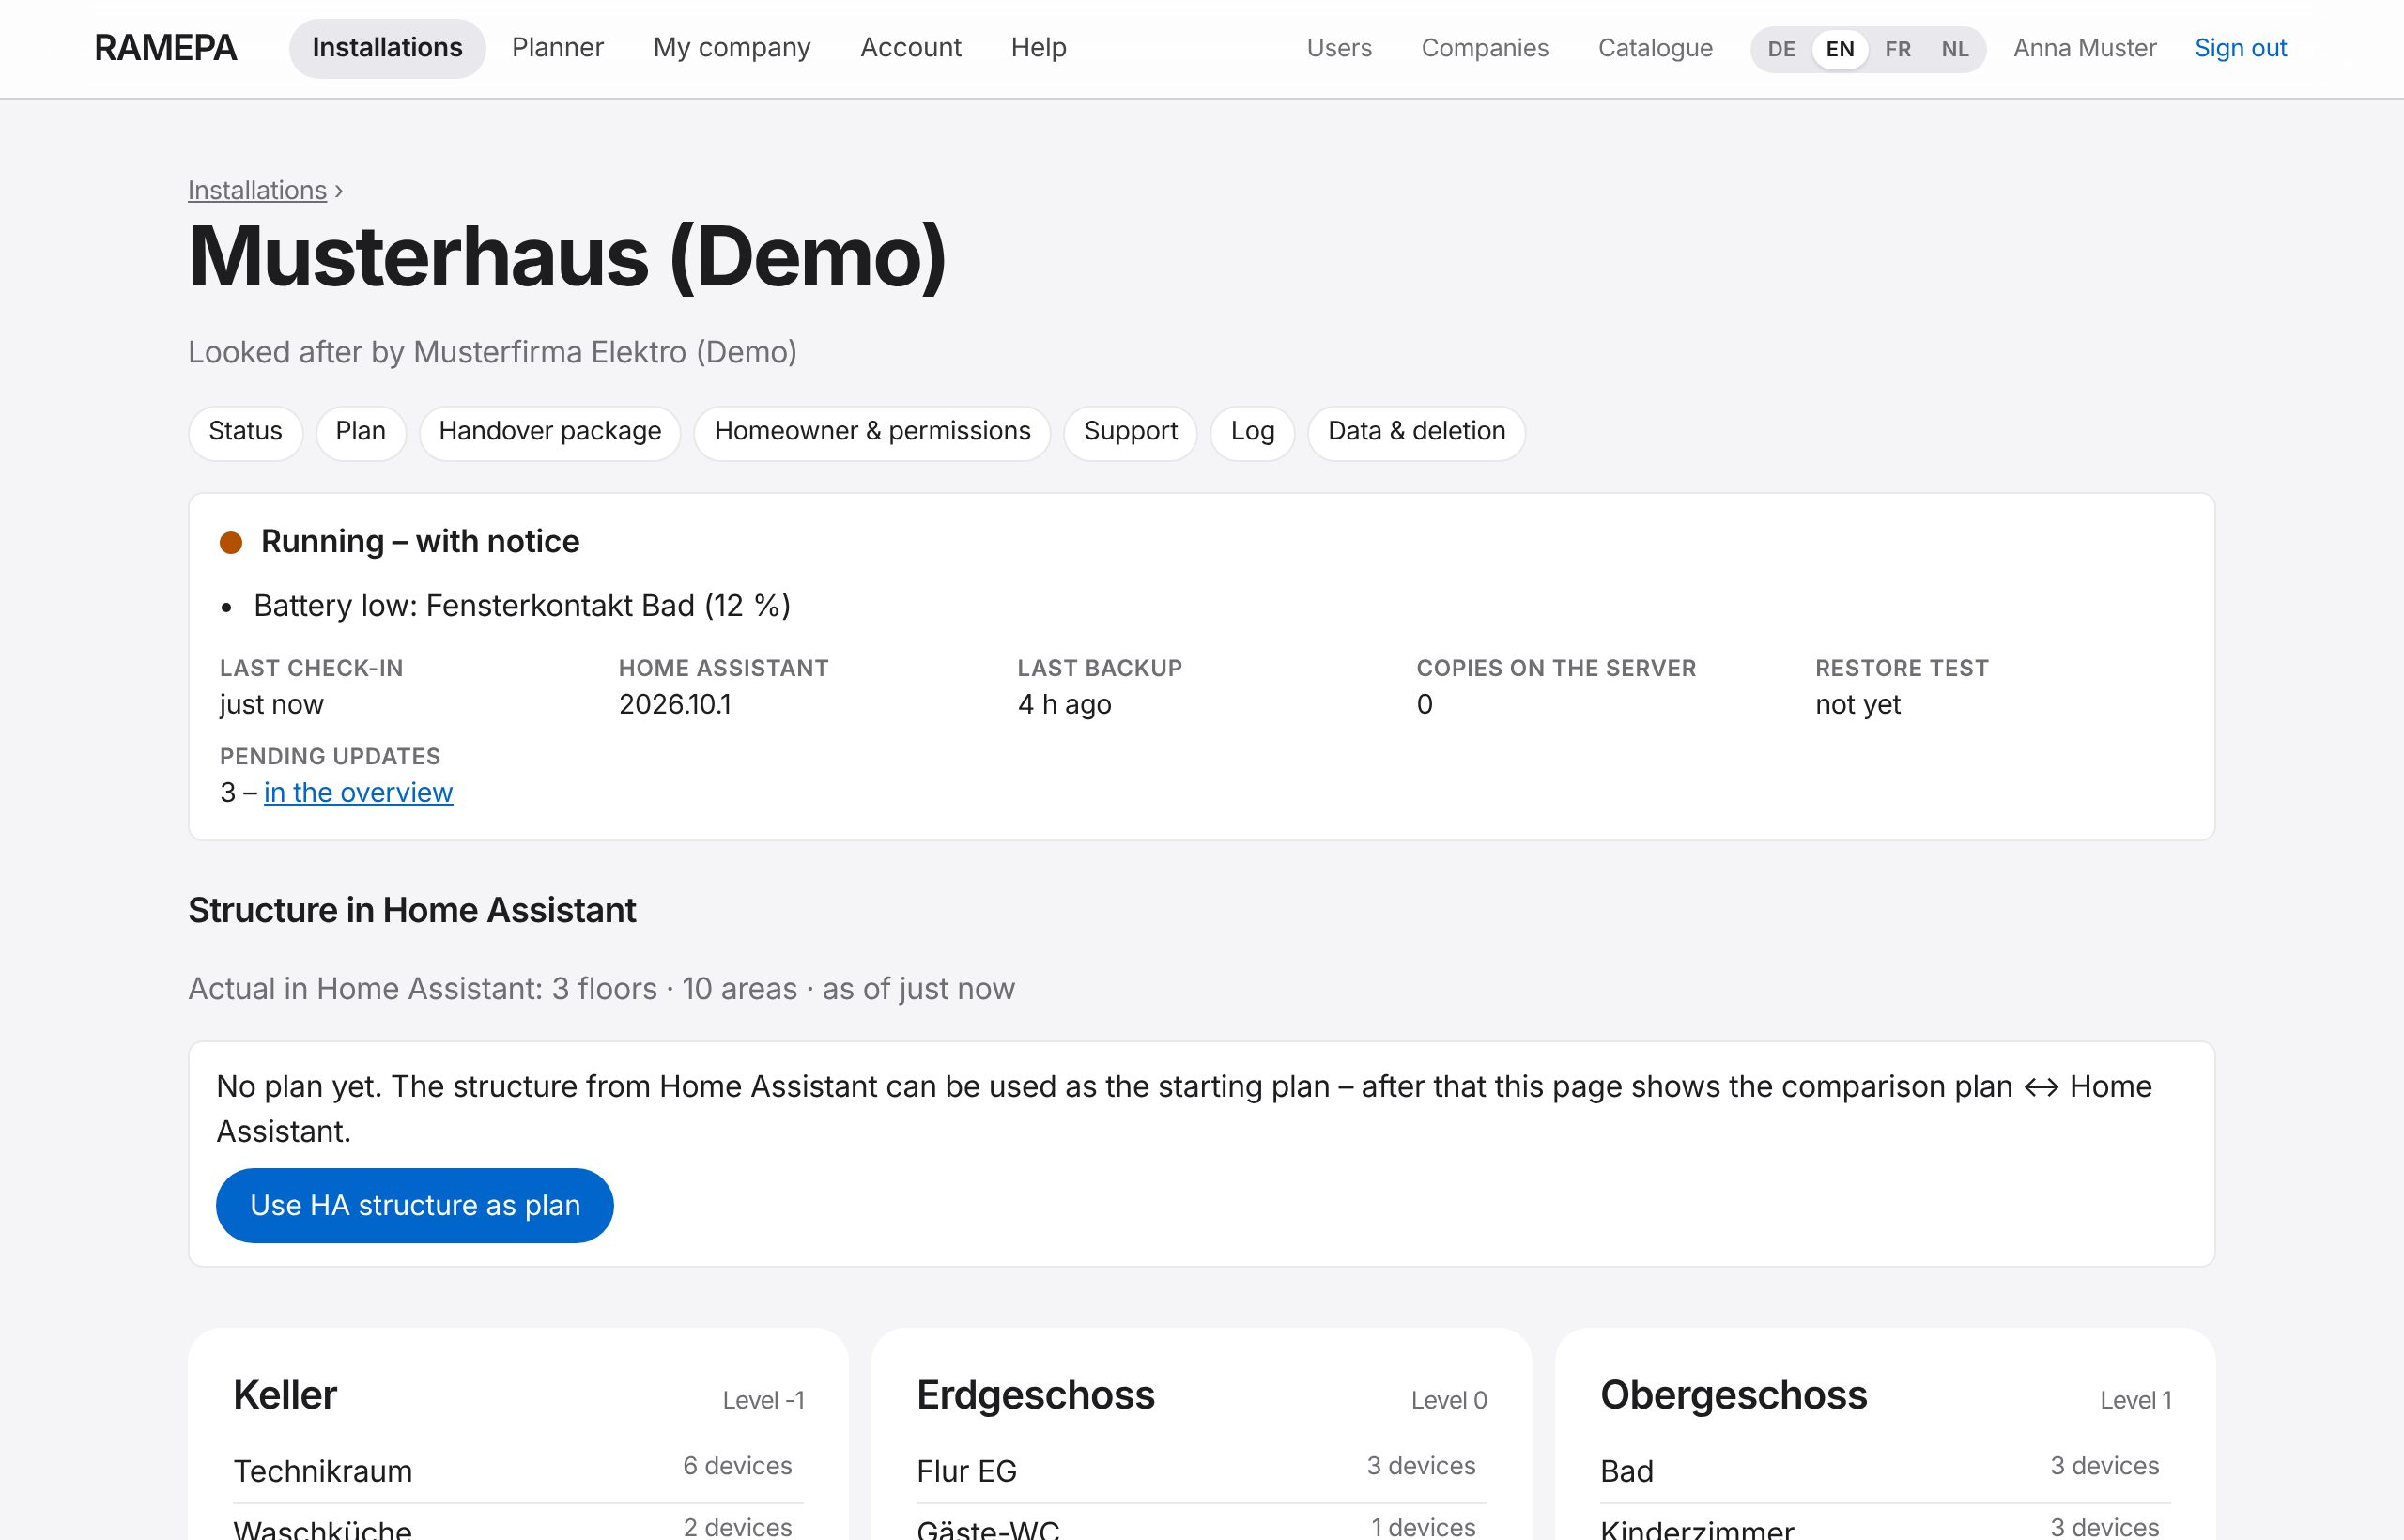Click the Restore test value not yet

[1858, 705]
